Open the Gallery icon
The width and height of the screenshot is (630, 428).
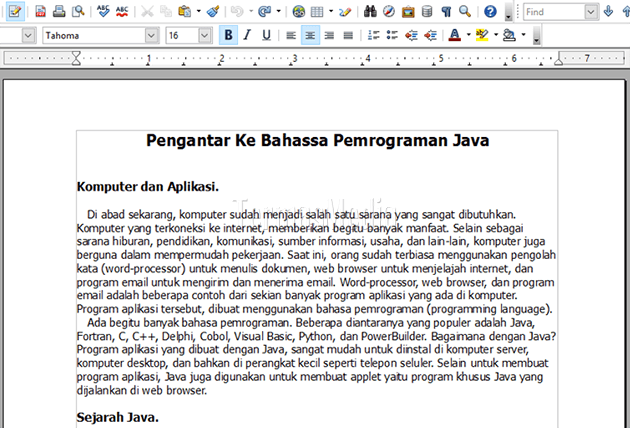408,12
